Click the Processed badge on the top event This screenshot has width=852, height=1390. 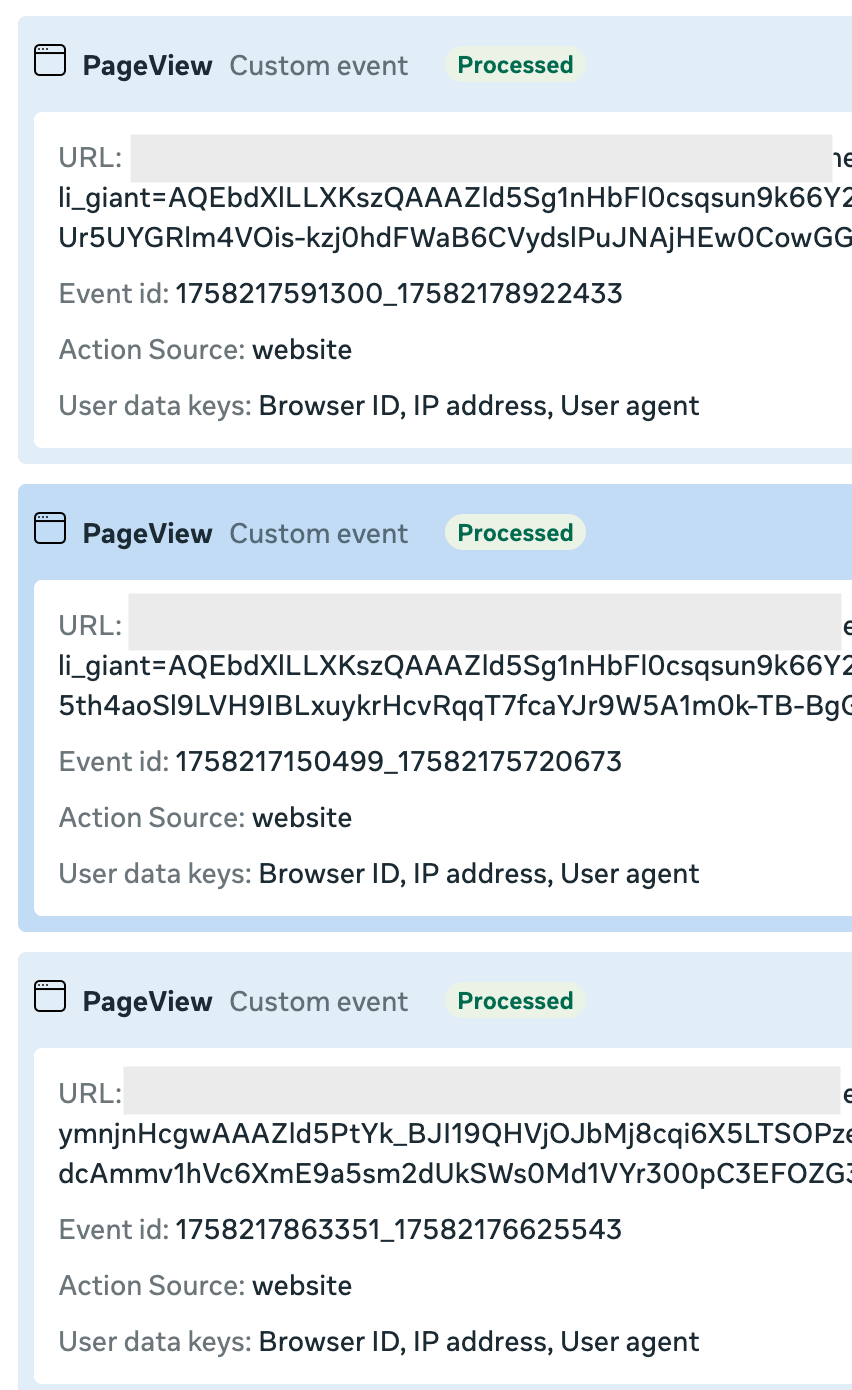515,65
